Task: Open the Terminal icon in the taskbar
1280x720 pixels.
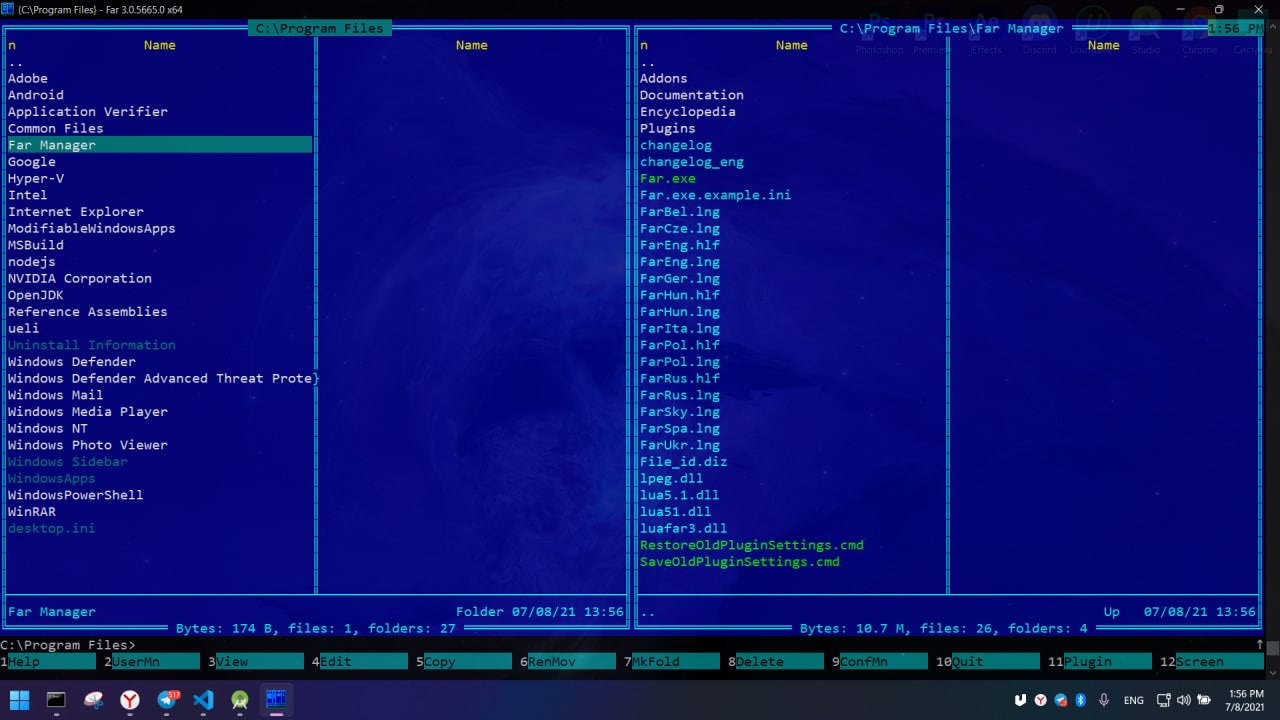Action: point(56,700)
